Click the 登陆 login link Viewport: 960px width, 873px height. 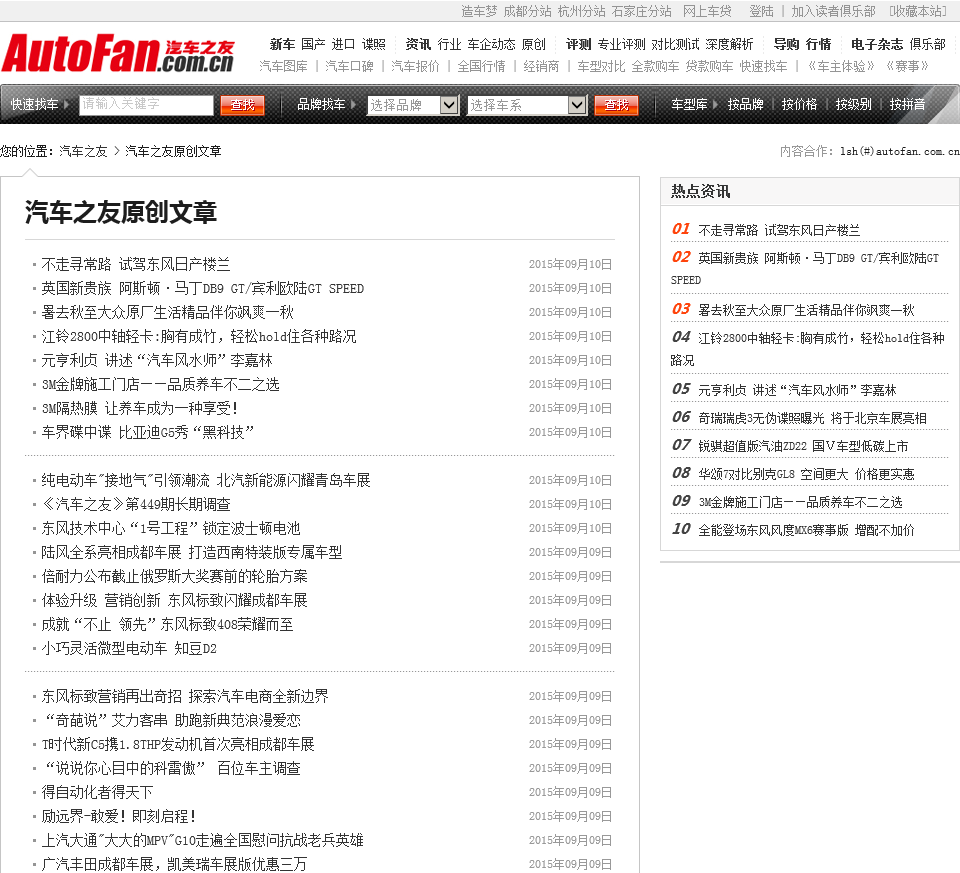click(761, 11)
